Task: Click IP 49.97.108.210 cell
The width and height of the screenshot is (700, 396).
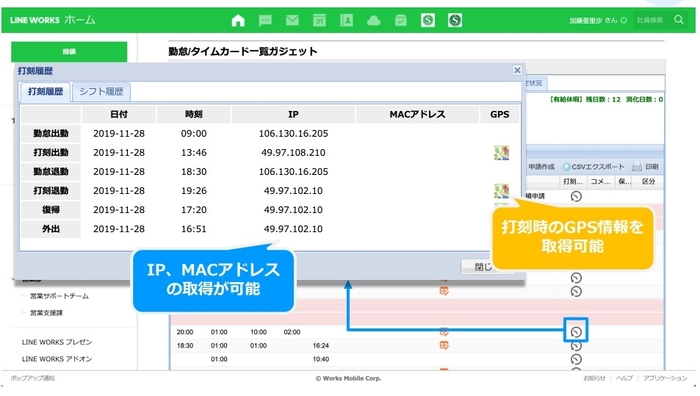Action: (x=293, y=153)
